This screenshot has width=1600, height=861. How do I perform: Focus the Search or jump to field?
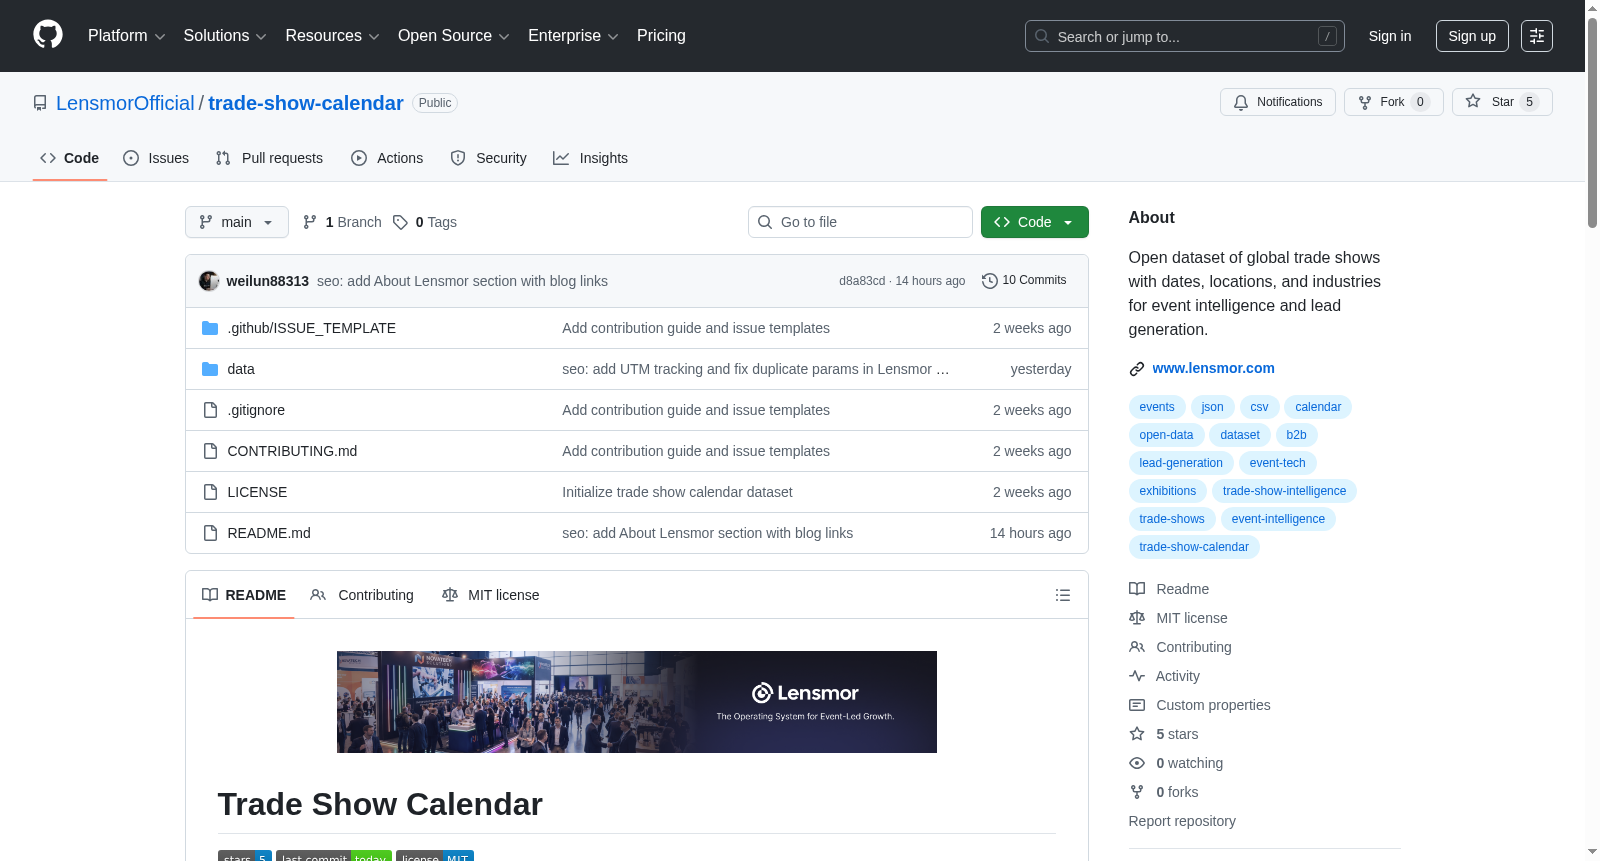(1185, 36)
